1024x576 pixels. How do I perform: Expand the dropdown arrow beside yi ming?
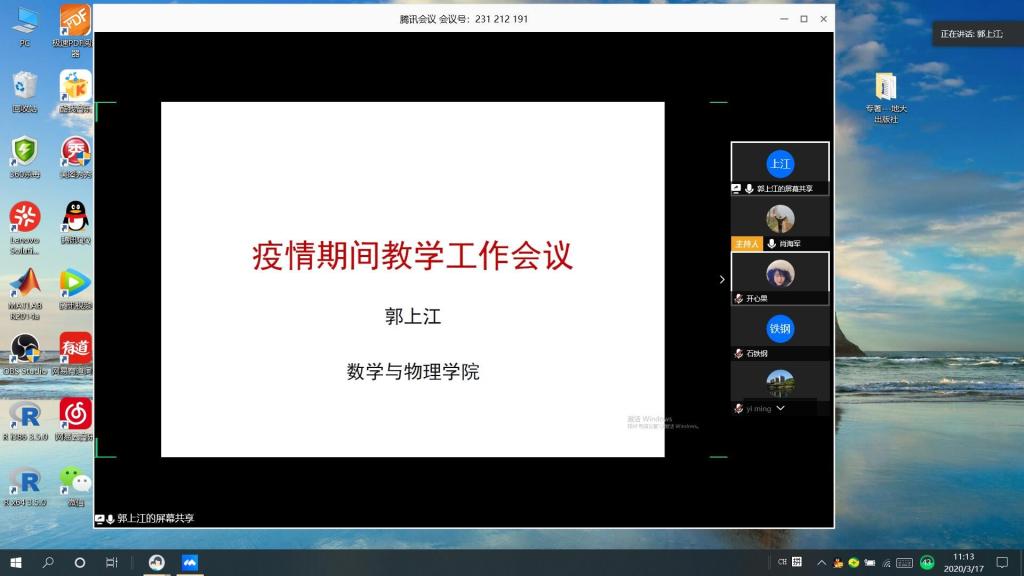coord(781,408)
